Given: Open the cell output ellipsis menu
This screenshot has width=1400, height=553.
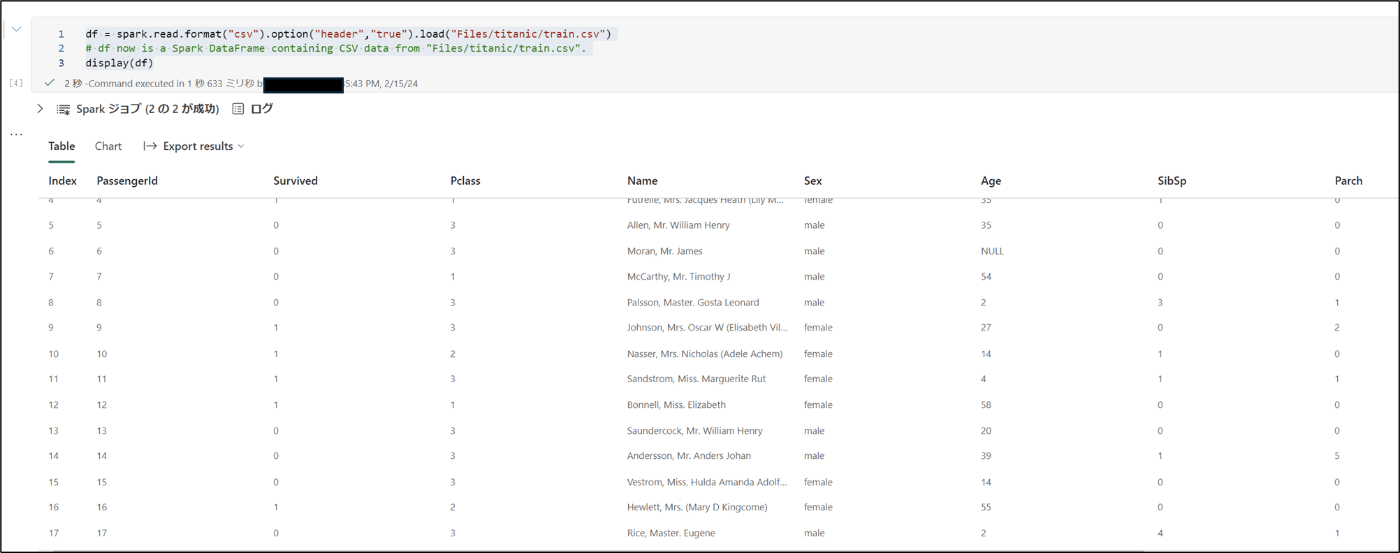Looking at the screenshot, I should pos(15,134).
